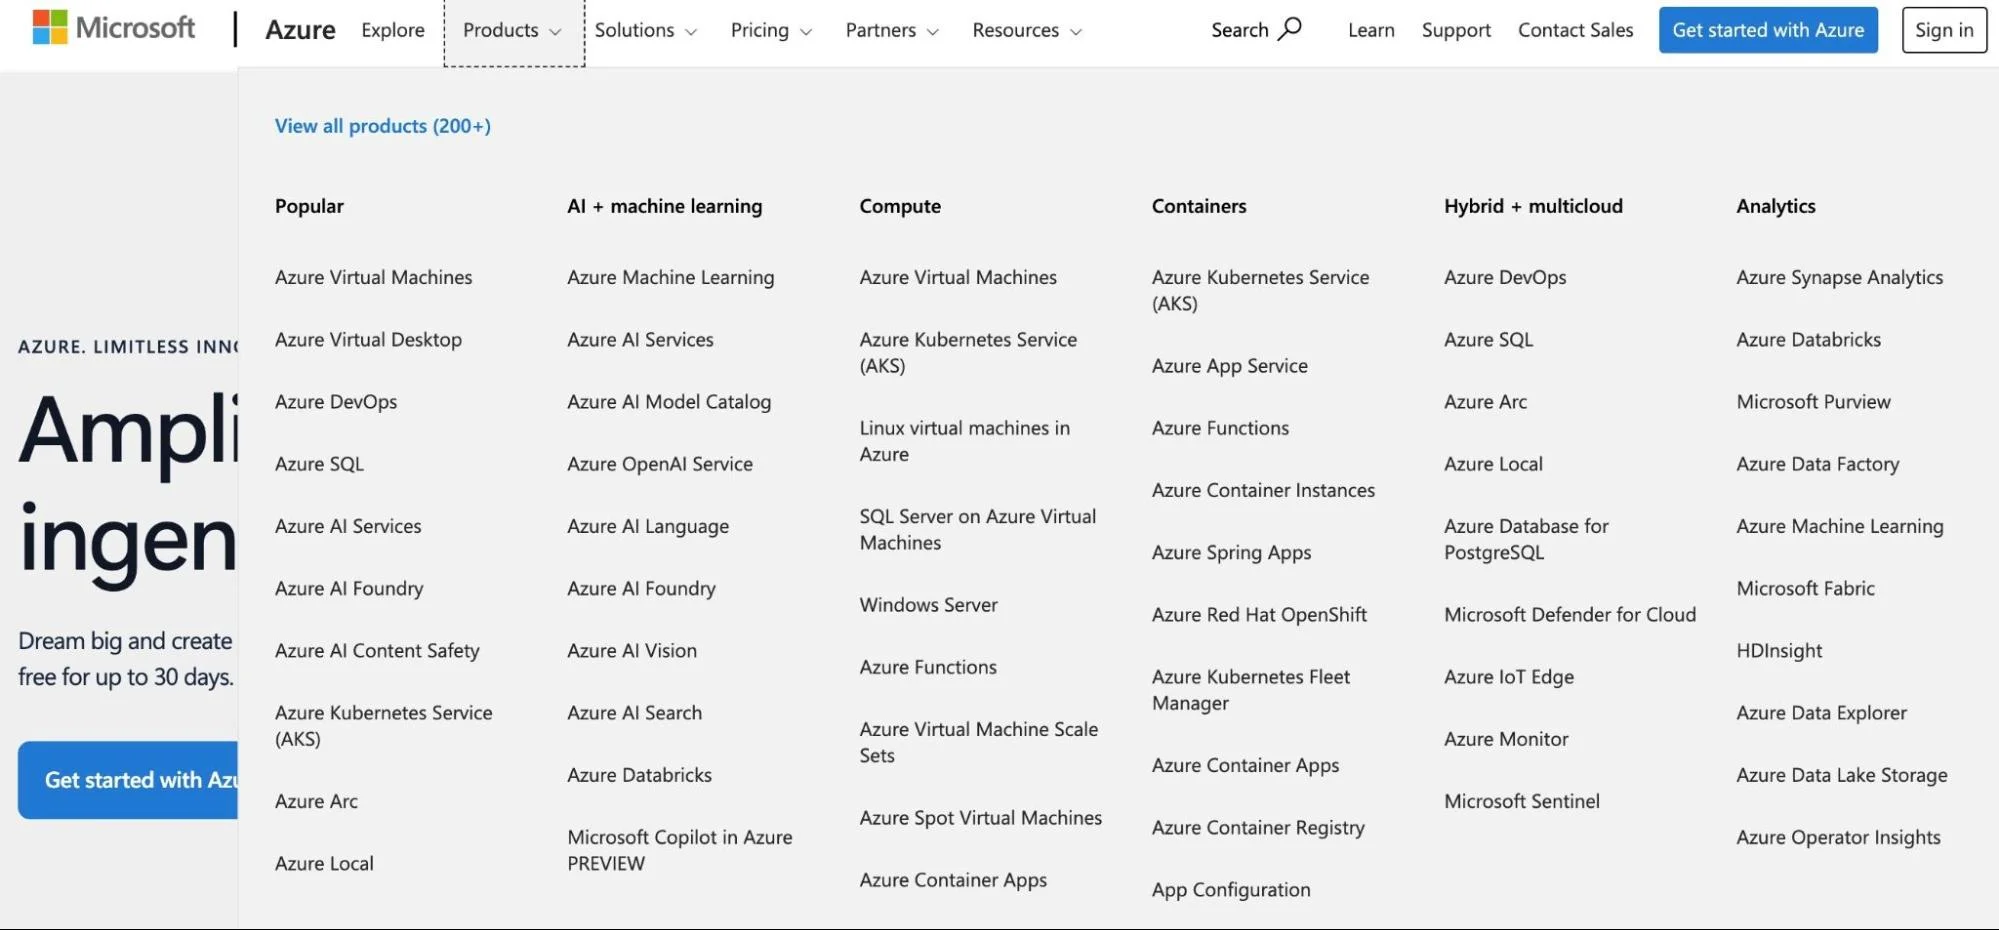
Task: Open Azure Container Instances link
Action: (1264, 490)
